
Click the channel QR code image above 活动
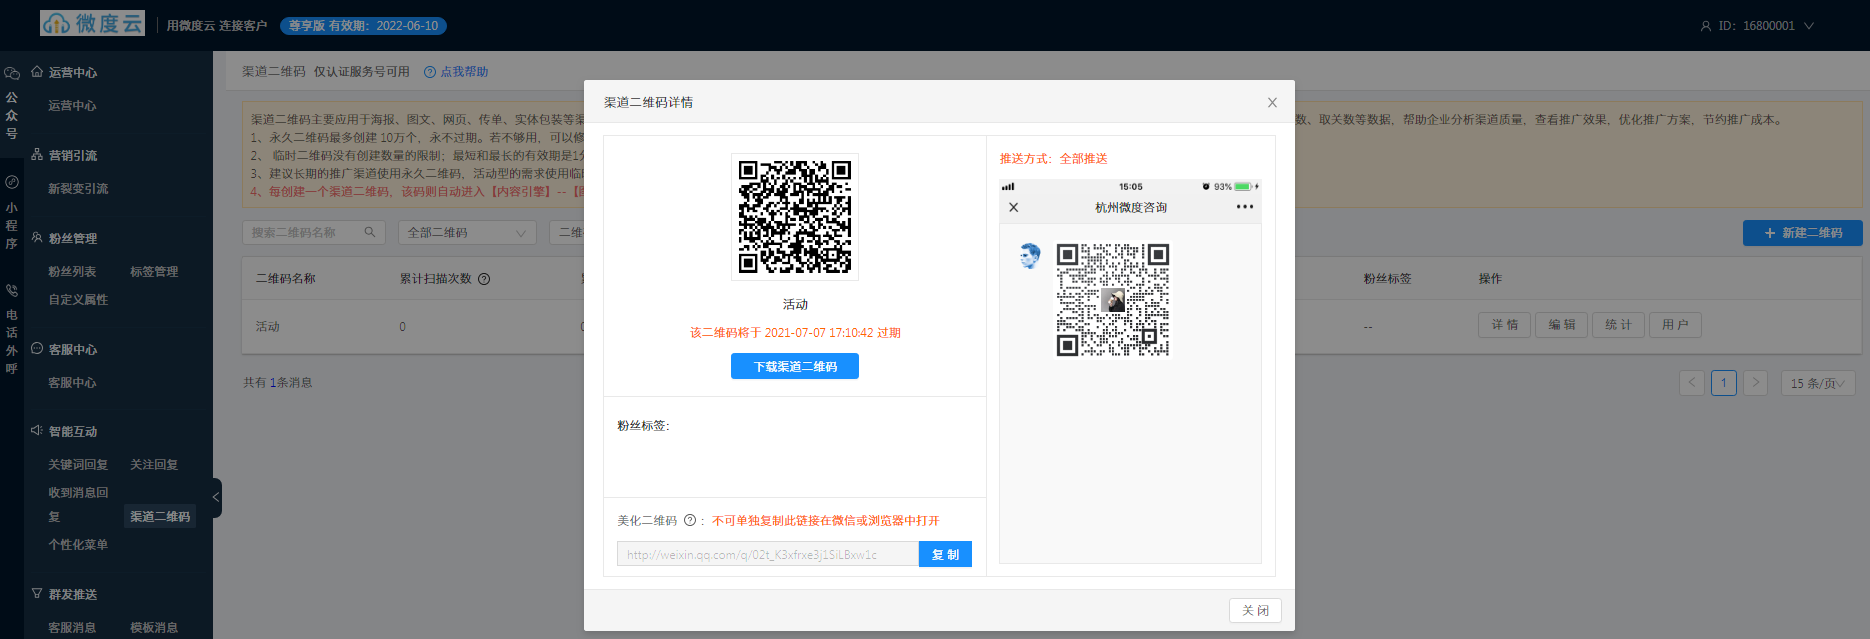click(795, 217)
